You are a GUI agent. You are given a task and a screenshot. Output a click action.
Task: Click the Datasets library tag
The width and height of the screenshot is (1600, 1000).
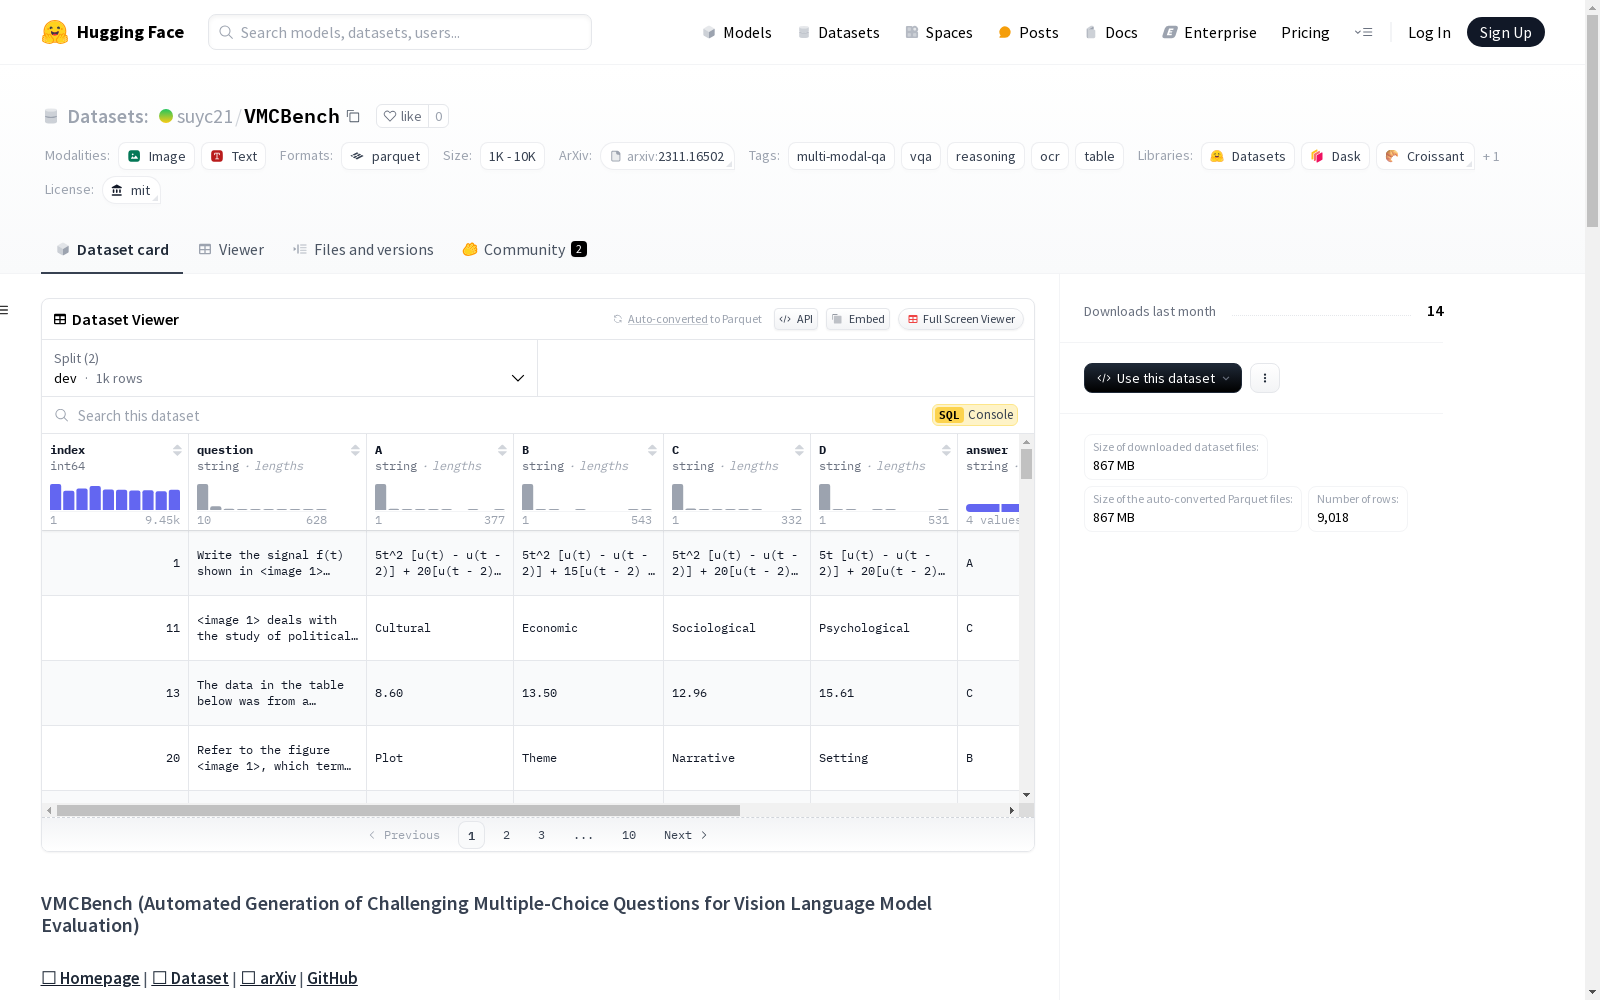(1248, 156)
